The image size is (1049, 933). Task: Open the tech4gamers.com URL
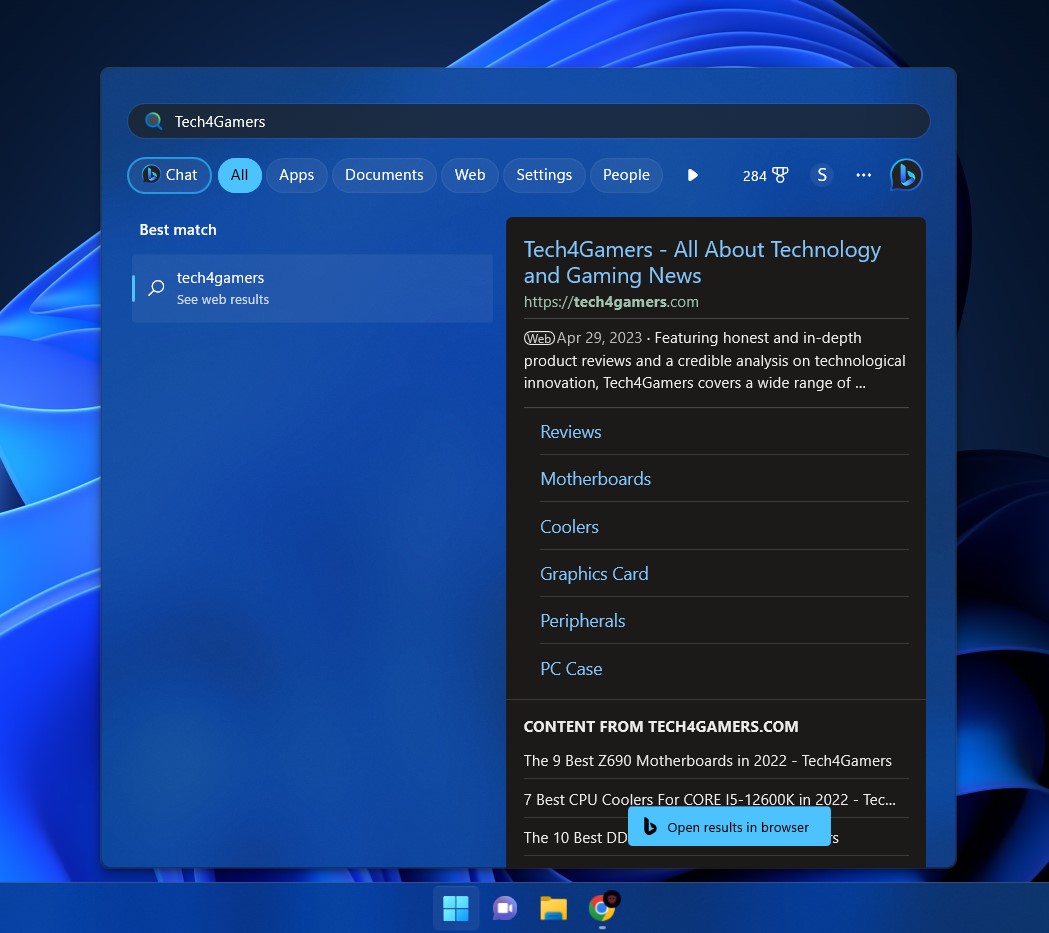coord(611,302)
